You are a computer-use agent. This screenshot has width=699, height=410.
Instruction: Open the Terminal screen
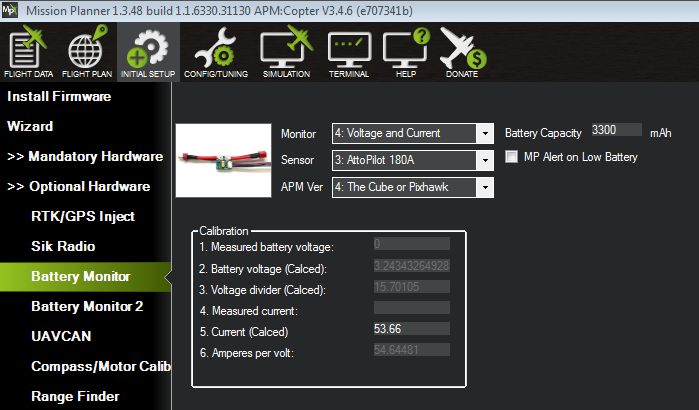pos(349,53)
